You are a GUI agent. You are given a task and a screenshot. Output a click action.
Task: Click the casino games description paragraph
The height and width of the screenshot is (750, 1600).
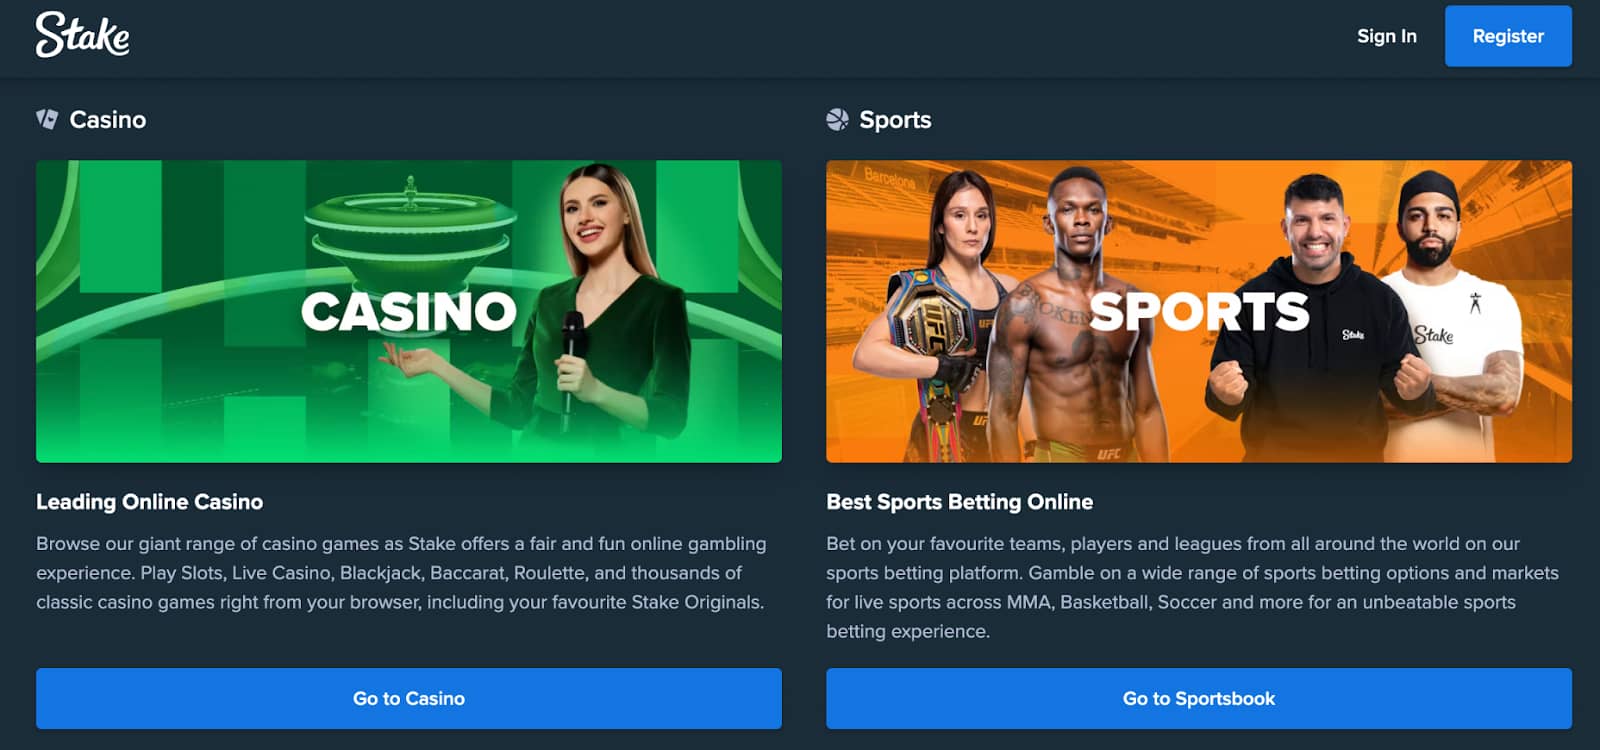click(401, 573)
